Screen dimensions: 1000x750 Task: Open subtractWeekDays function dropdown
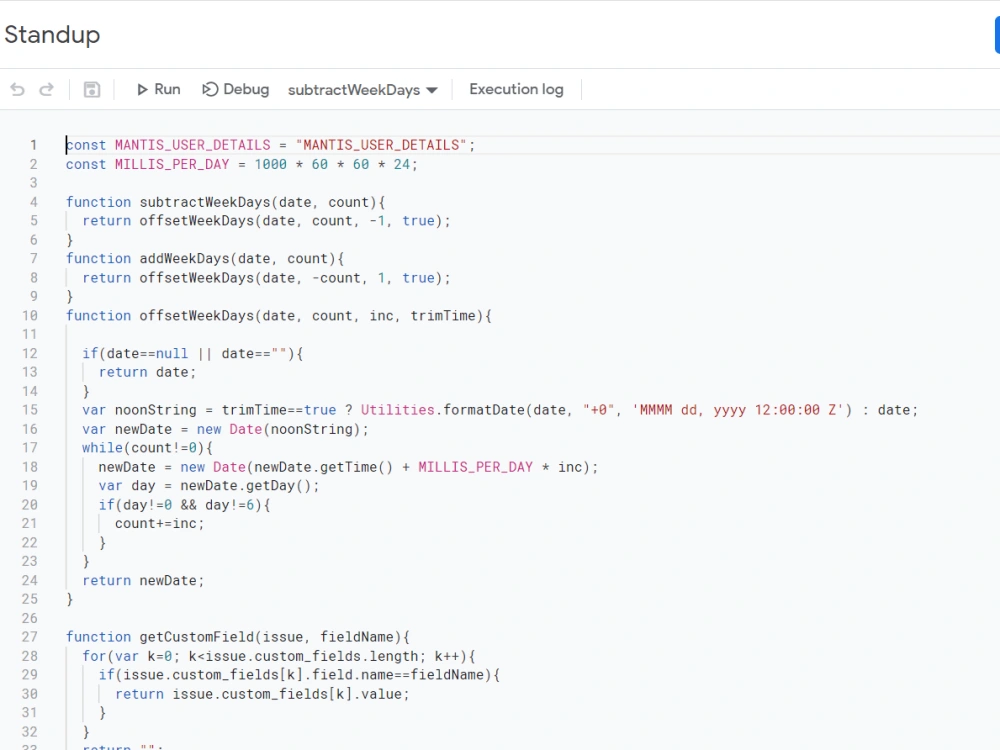[x=362, y=90]
